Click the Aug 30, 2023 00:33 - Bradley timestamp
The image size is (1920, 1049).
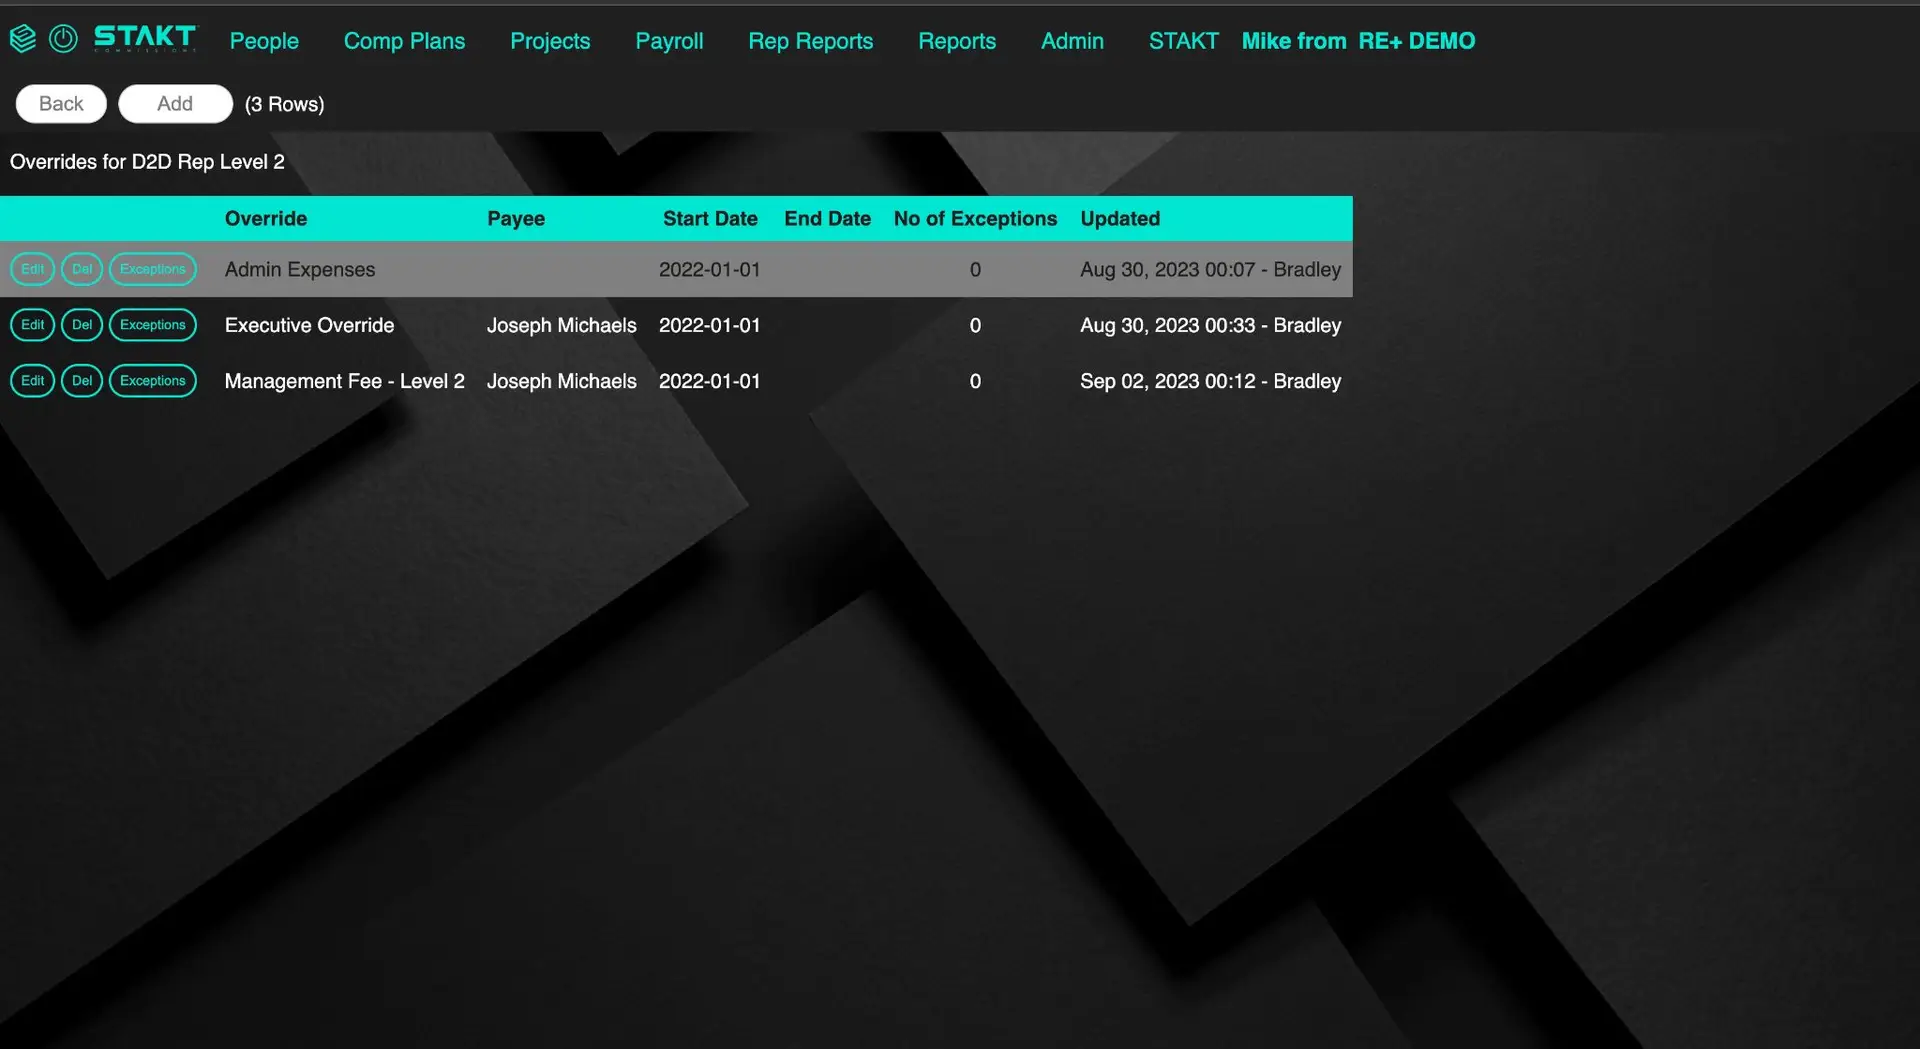point(1210,326)
